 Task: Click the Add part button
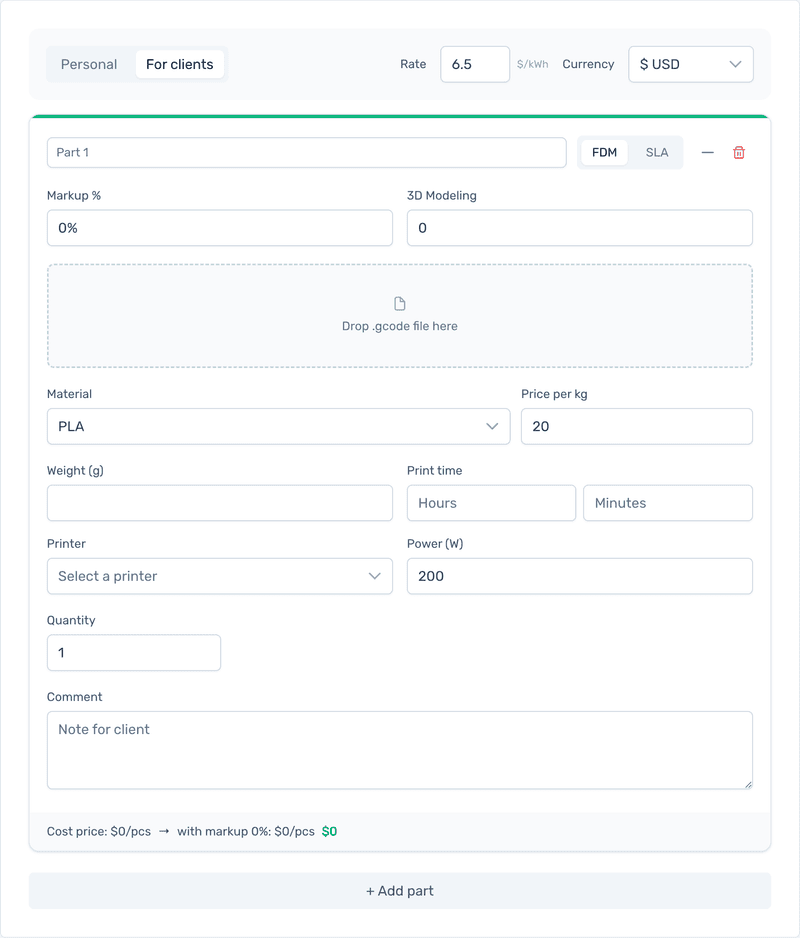click(x=400, y=891)
